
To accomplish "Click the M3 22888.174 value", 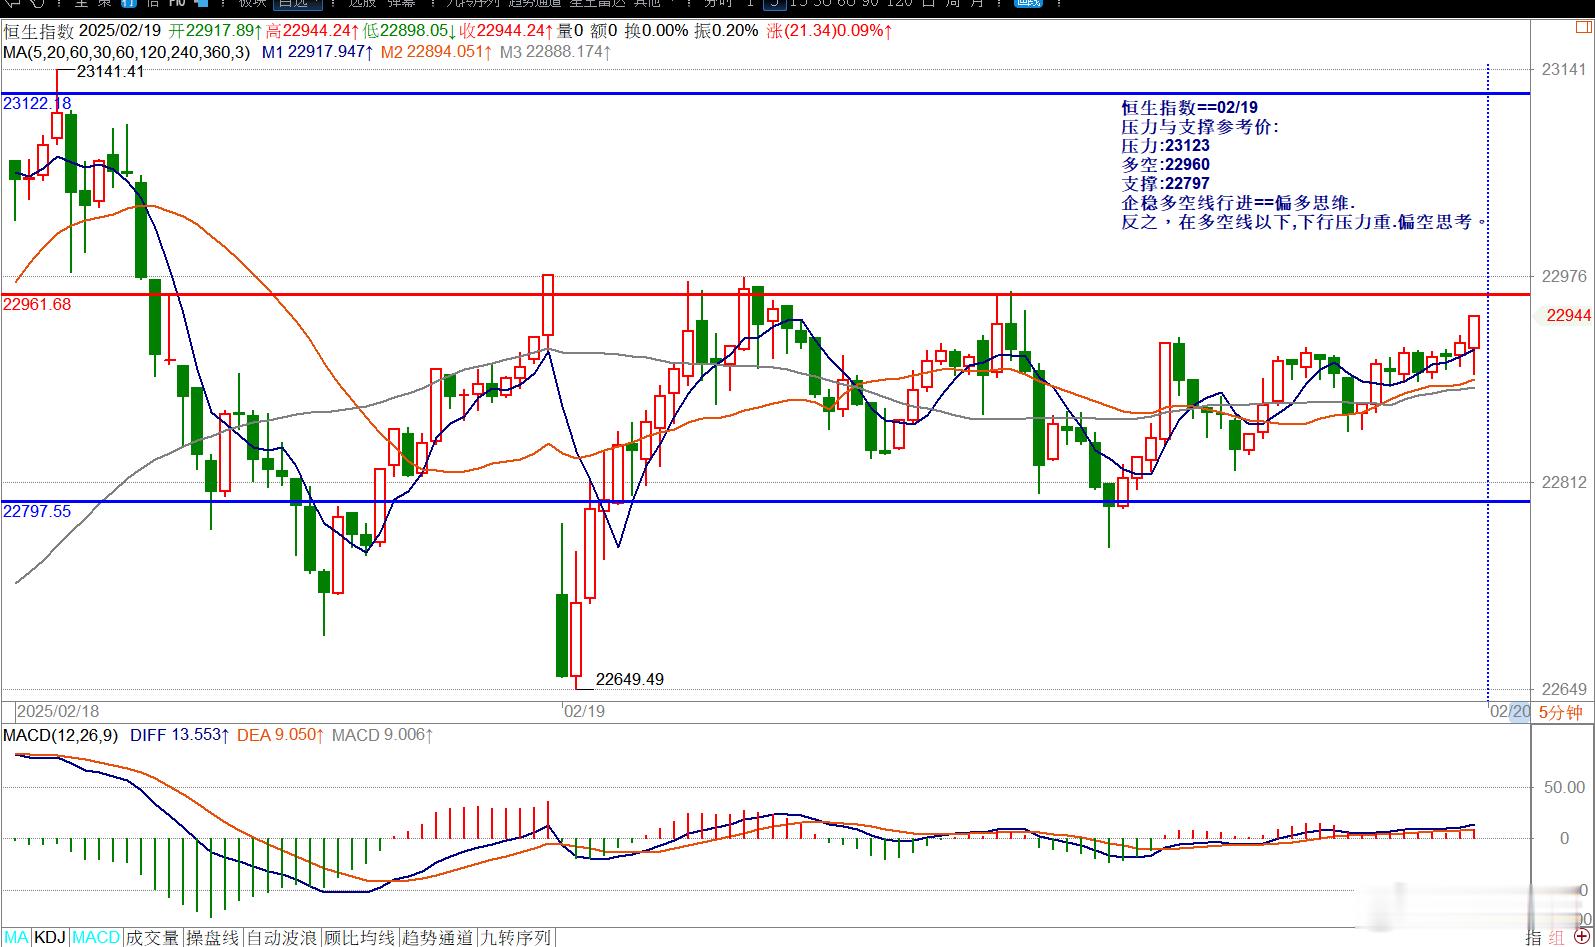I will click(x=556, y=51).
